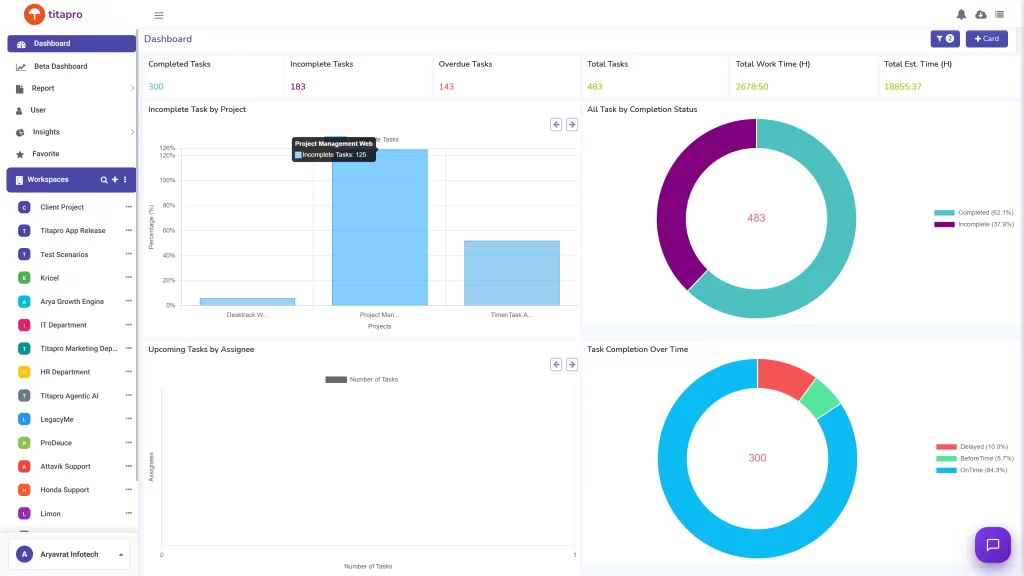
Task: Click the sidebar vertical scrollbar
Action: point(137,255)
